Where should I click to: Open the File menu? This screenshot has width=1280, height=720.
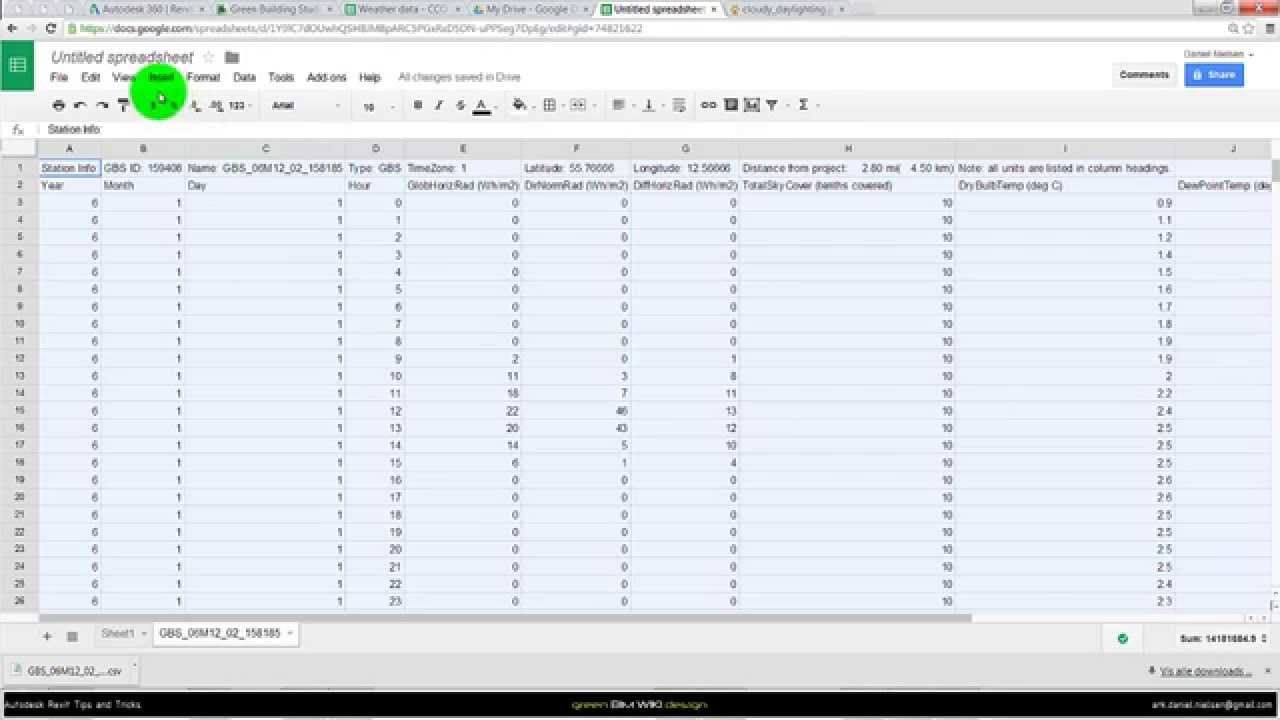tap(59, 77)
